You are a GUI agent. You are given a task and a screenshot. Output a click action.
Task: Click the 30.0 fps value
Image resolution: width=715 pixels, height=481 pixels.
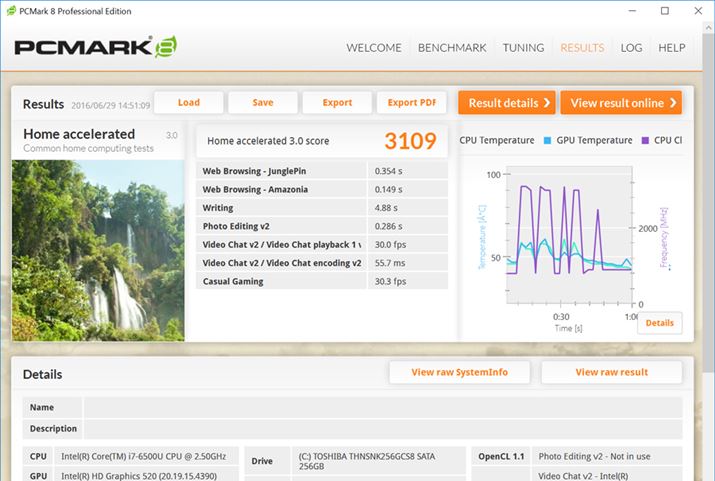390,244
